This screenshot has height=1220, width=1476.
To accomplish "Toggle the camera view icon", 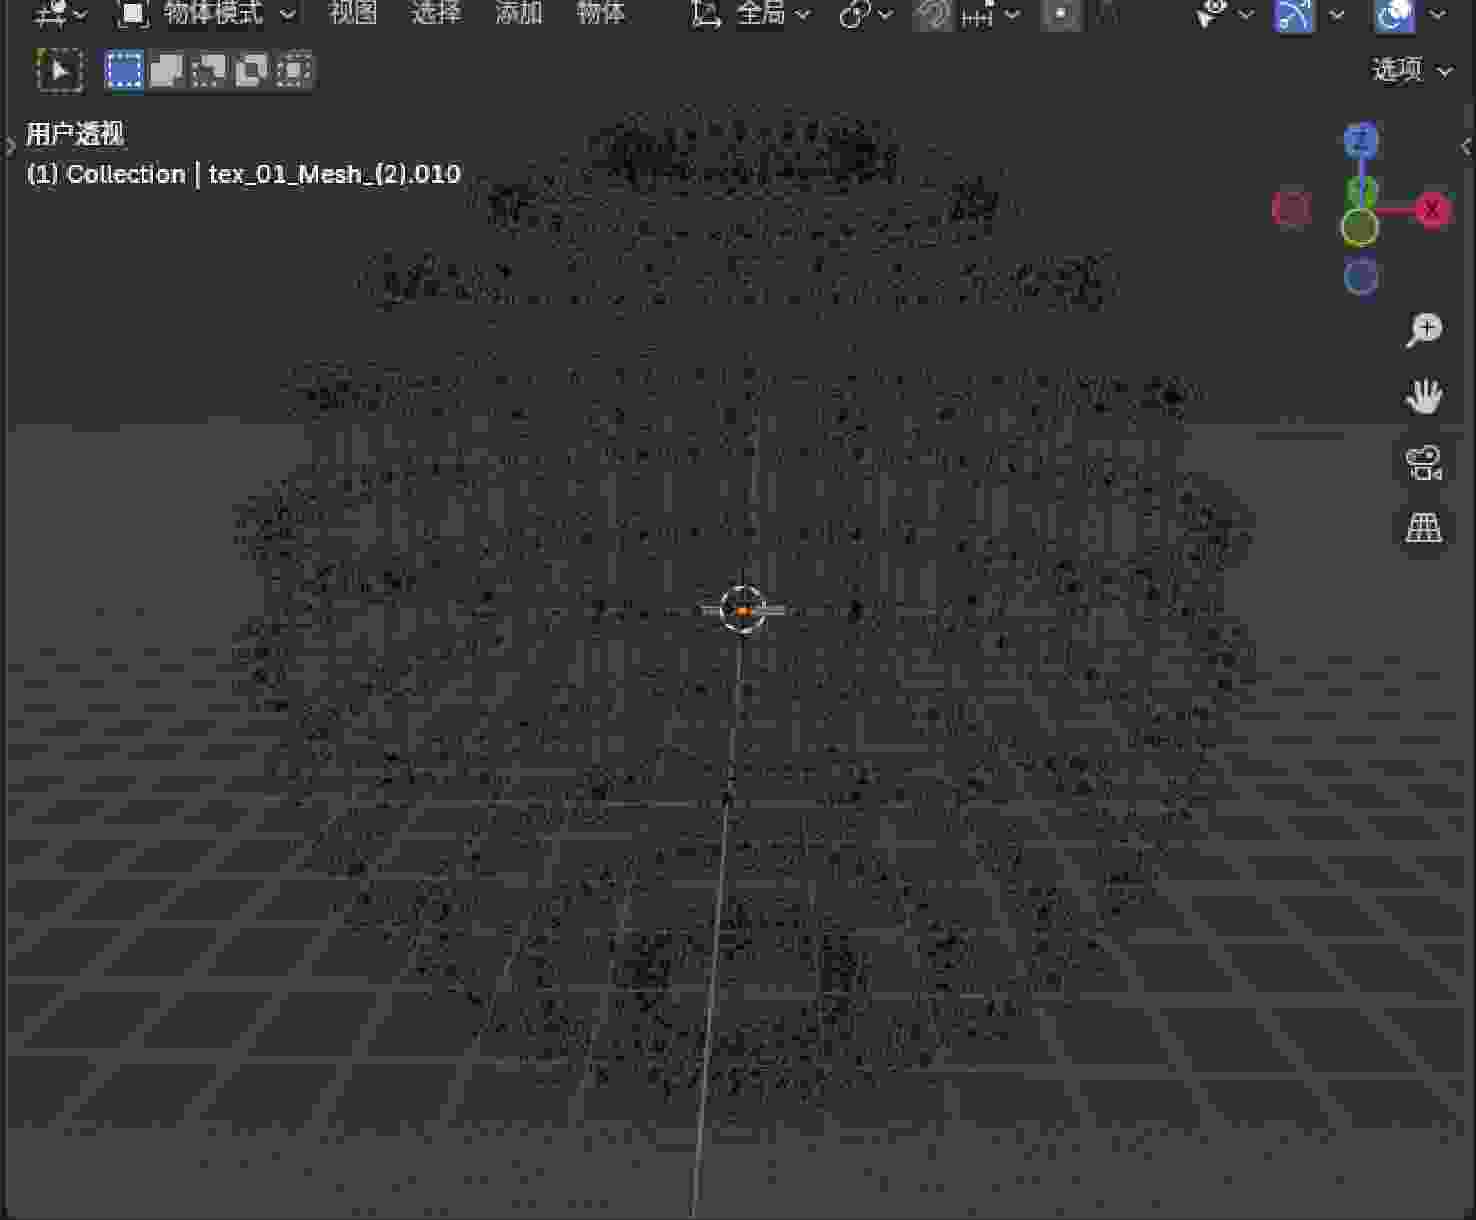I will pyautogui.click(x=1424, y=463).
